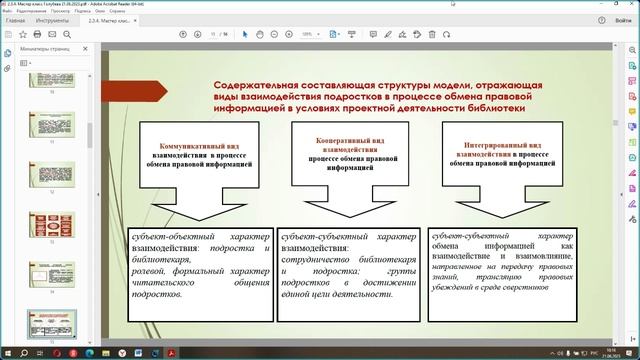Open Microsoft Edge from taskbar
This screenshot has height=360, width=640.
[89, 353]
